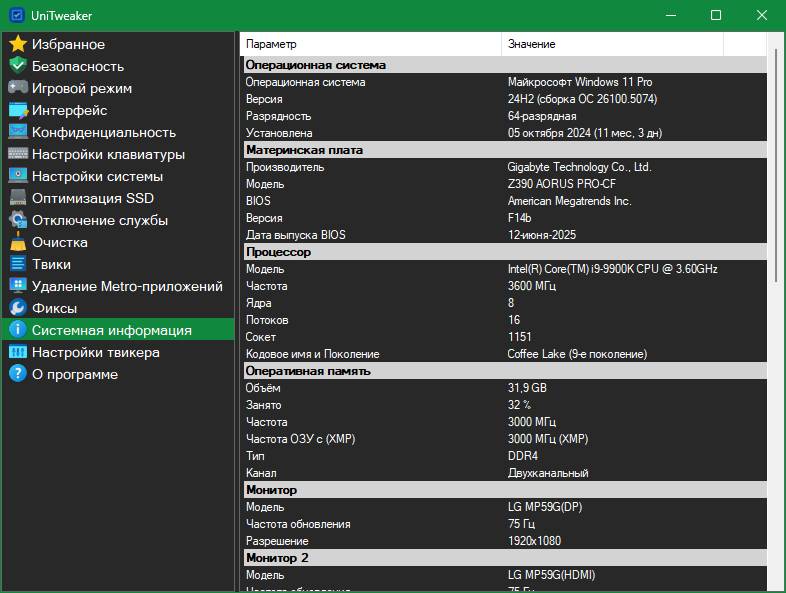Viewport: 786px width, 593px height.
Task: Open Удаление Metro-приложений page
Action: (118, 286)
